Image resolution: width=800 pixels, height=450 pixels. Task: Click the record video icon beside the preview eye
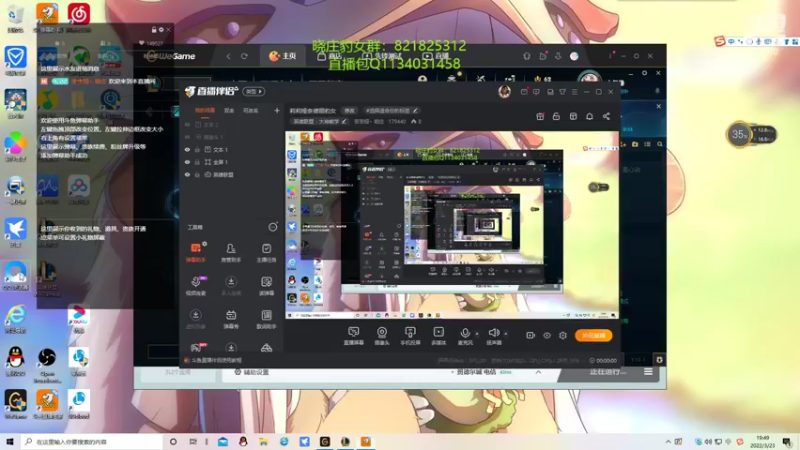(531, 335)
